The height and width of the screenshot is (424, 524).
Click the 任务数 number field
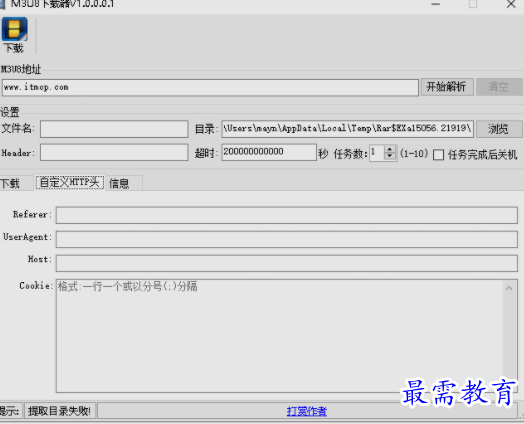click(x=377, y=153)
